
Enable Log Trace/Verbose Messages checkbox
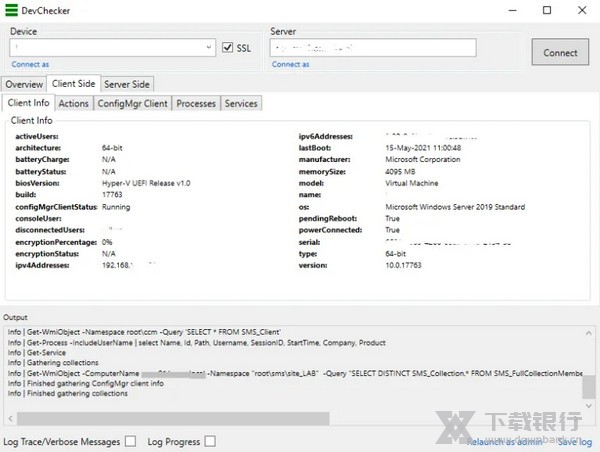(x=131, y=441)
